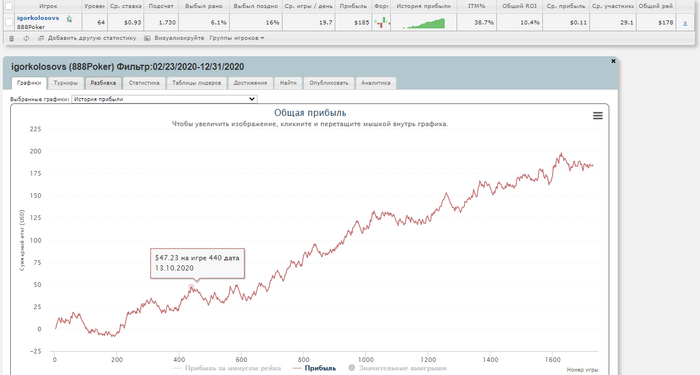This screenshot has width=700, height=375.
Task: Sort by the Общий ROI column
Action: 519,6
